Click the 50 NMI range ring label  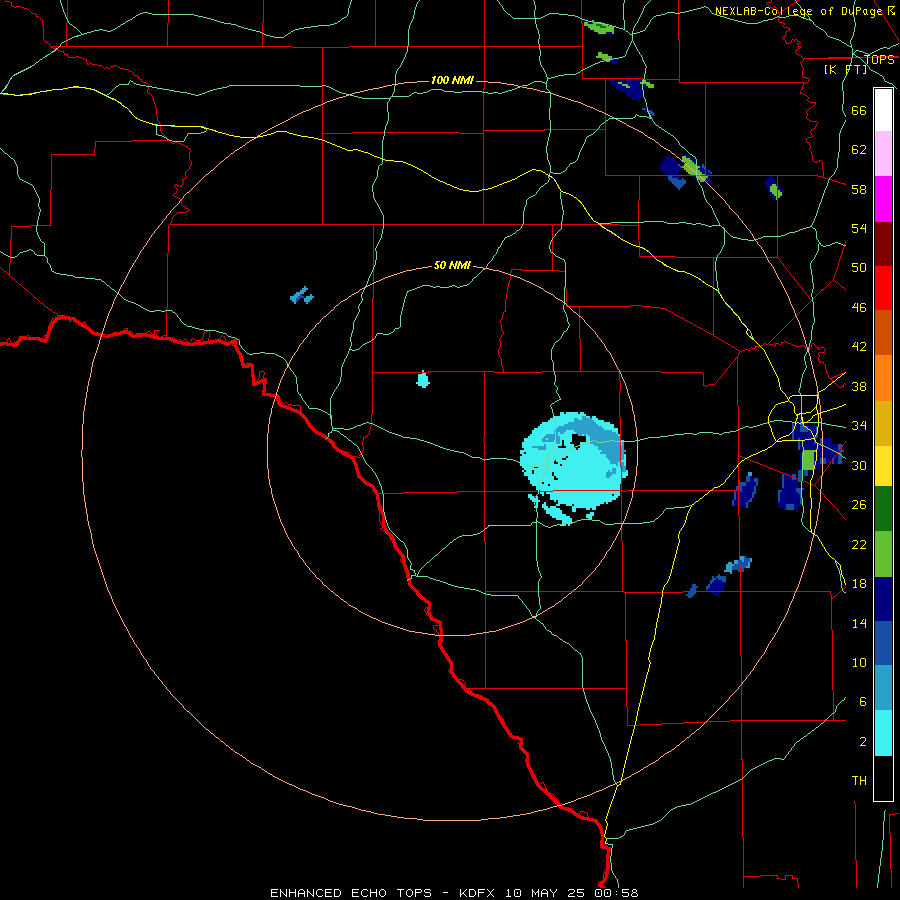coord(452,265)
